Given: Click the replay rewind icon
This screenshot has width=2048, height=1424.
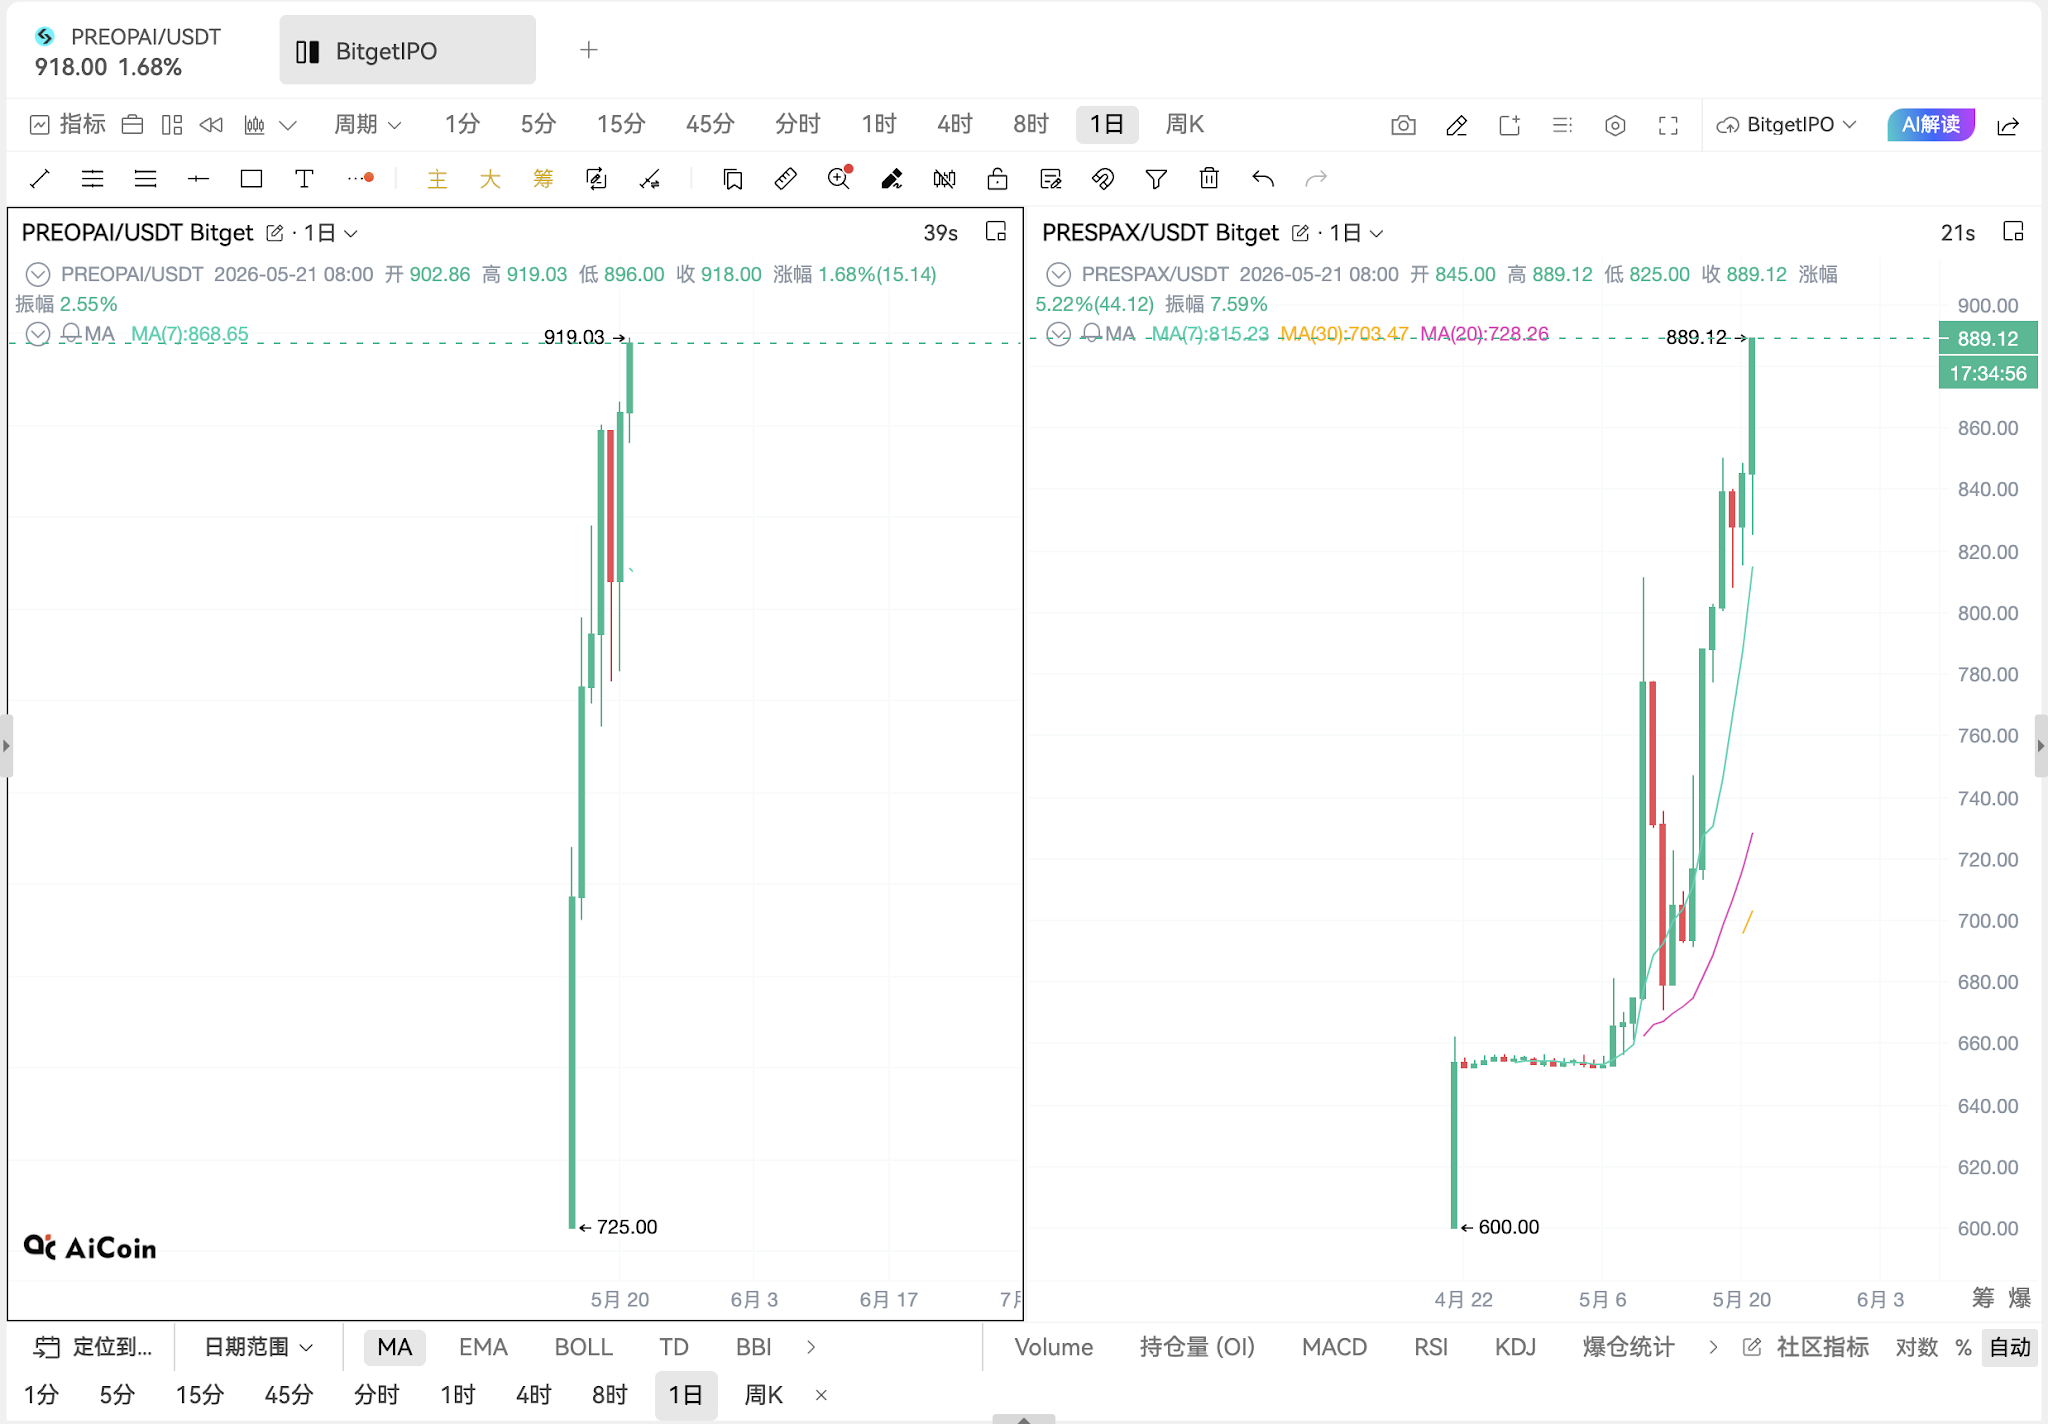Looking at the screenshot, I should pos(211,125).
